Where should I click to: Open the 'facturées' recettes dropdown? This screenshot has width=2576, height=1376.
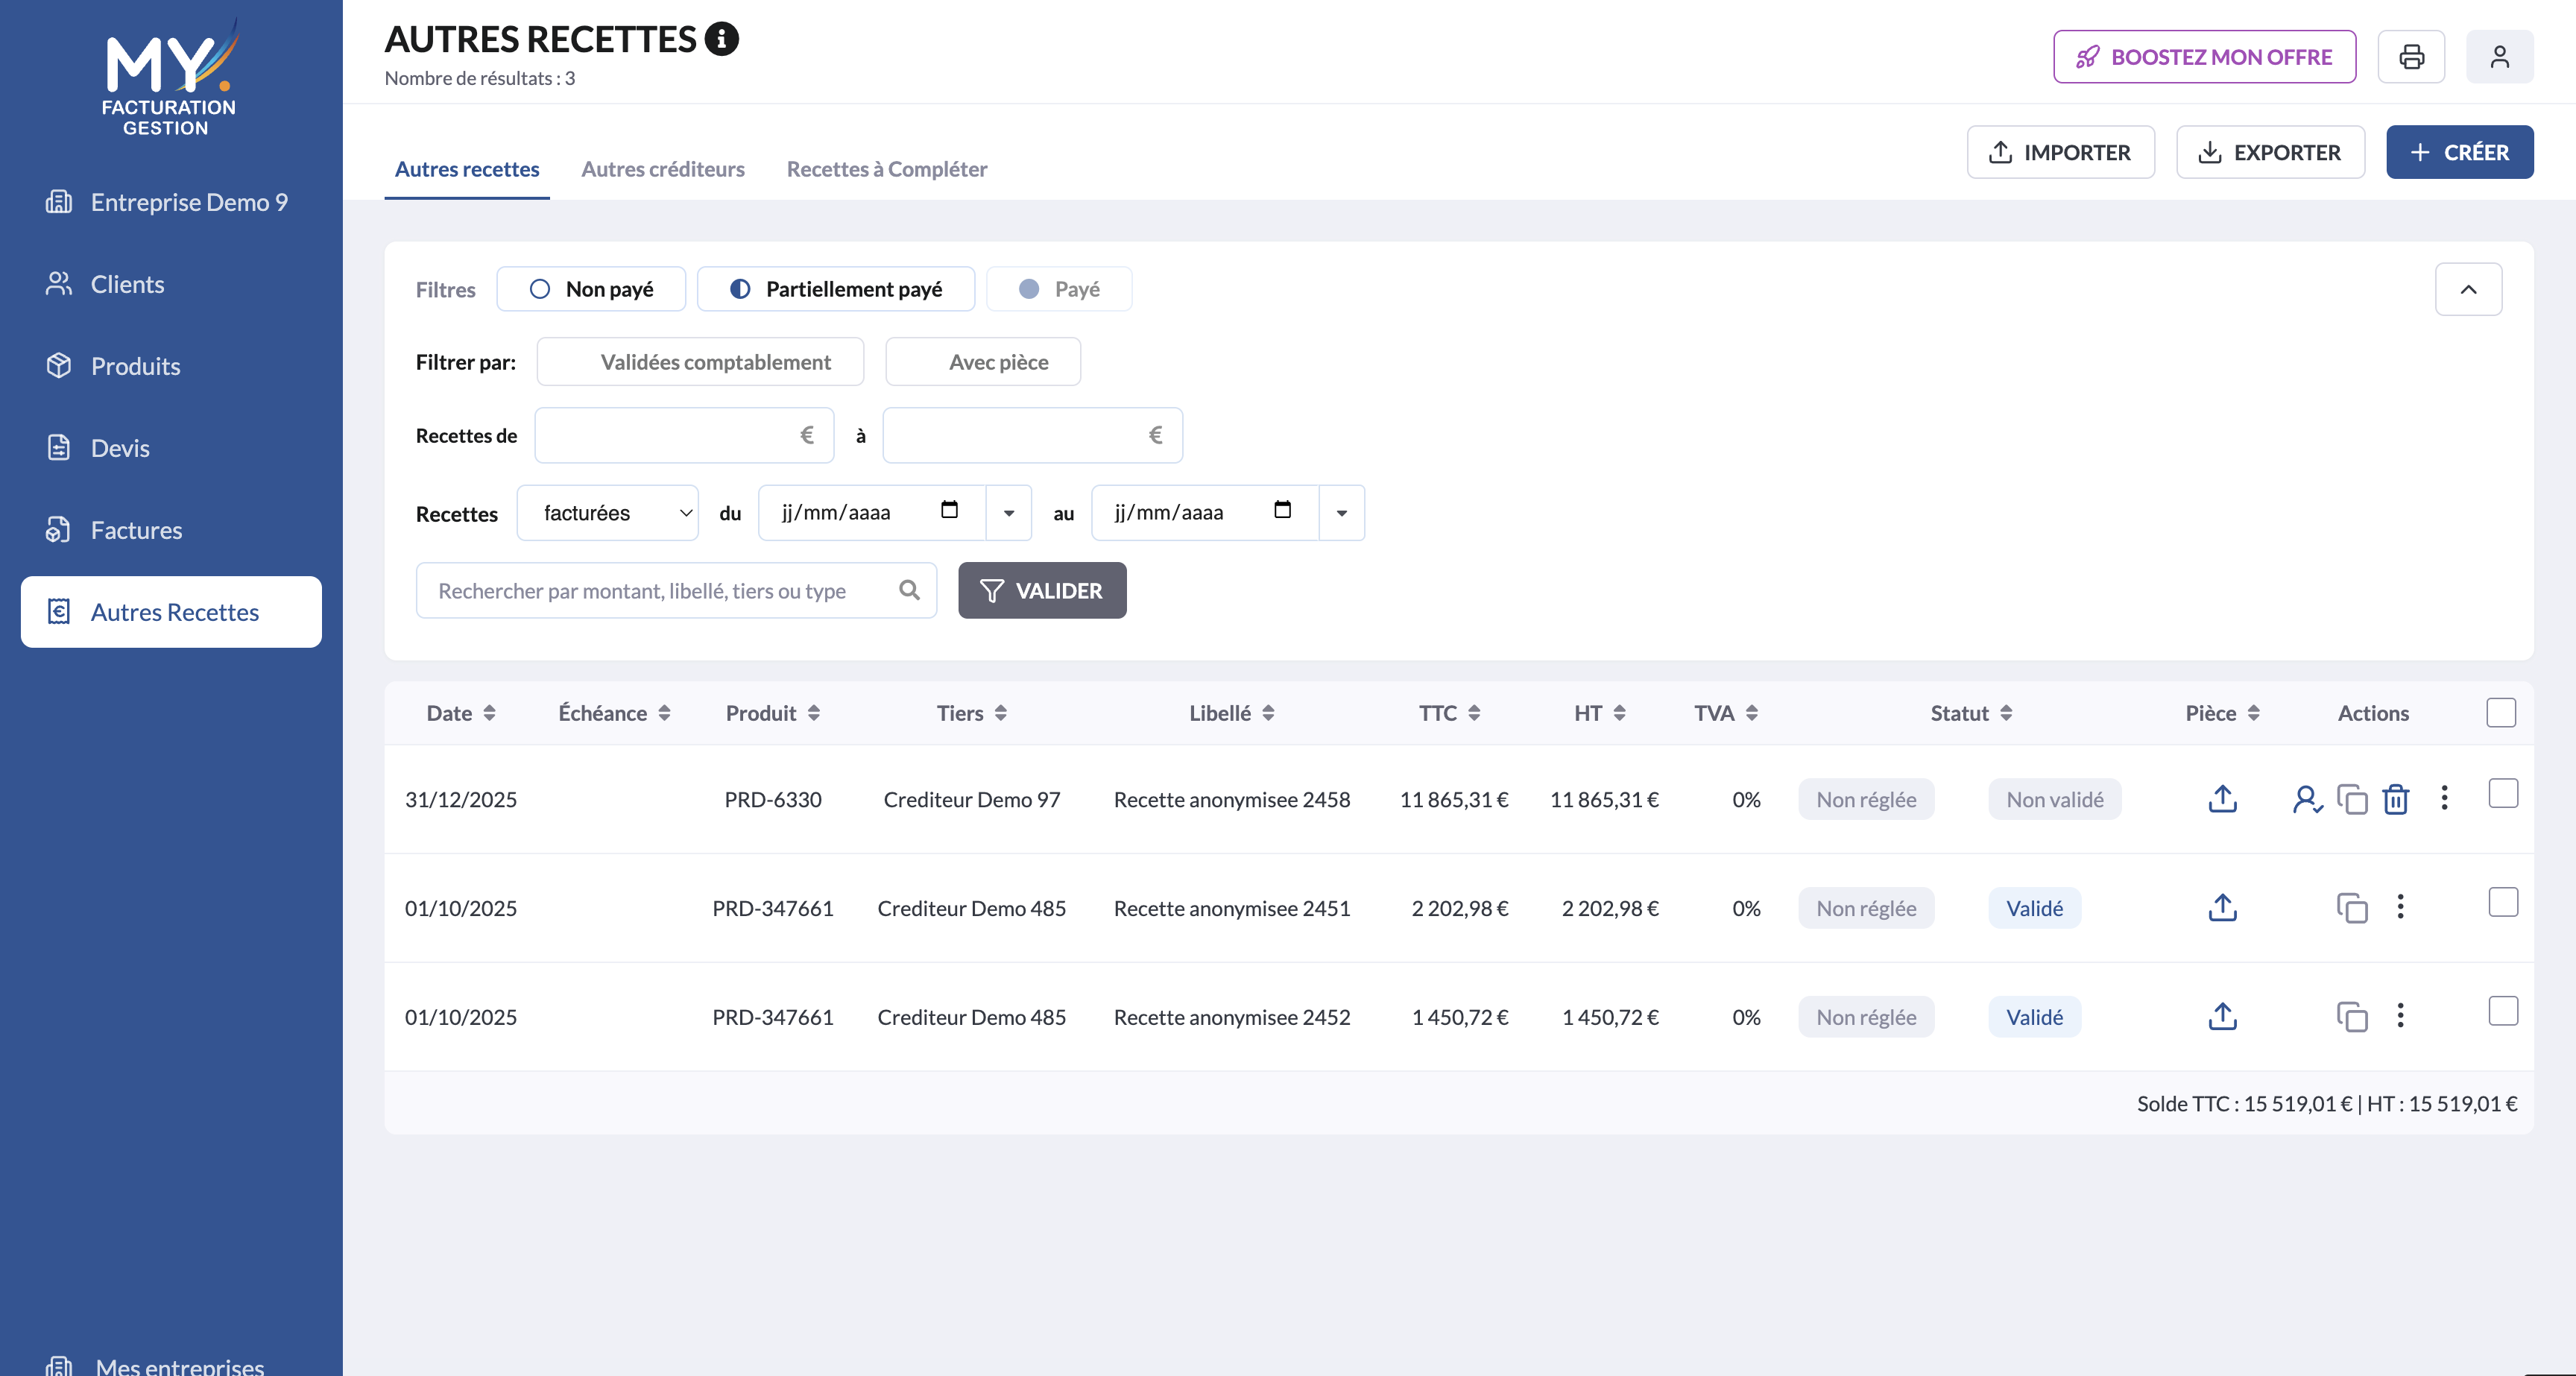pos(608,513)
